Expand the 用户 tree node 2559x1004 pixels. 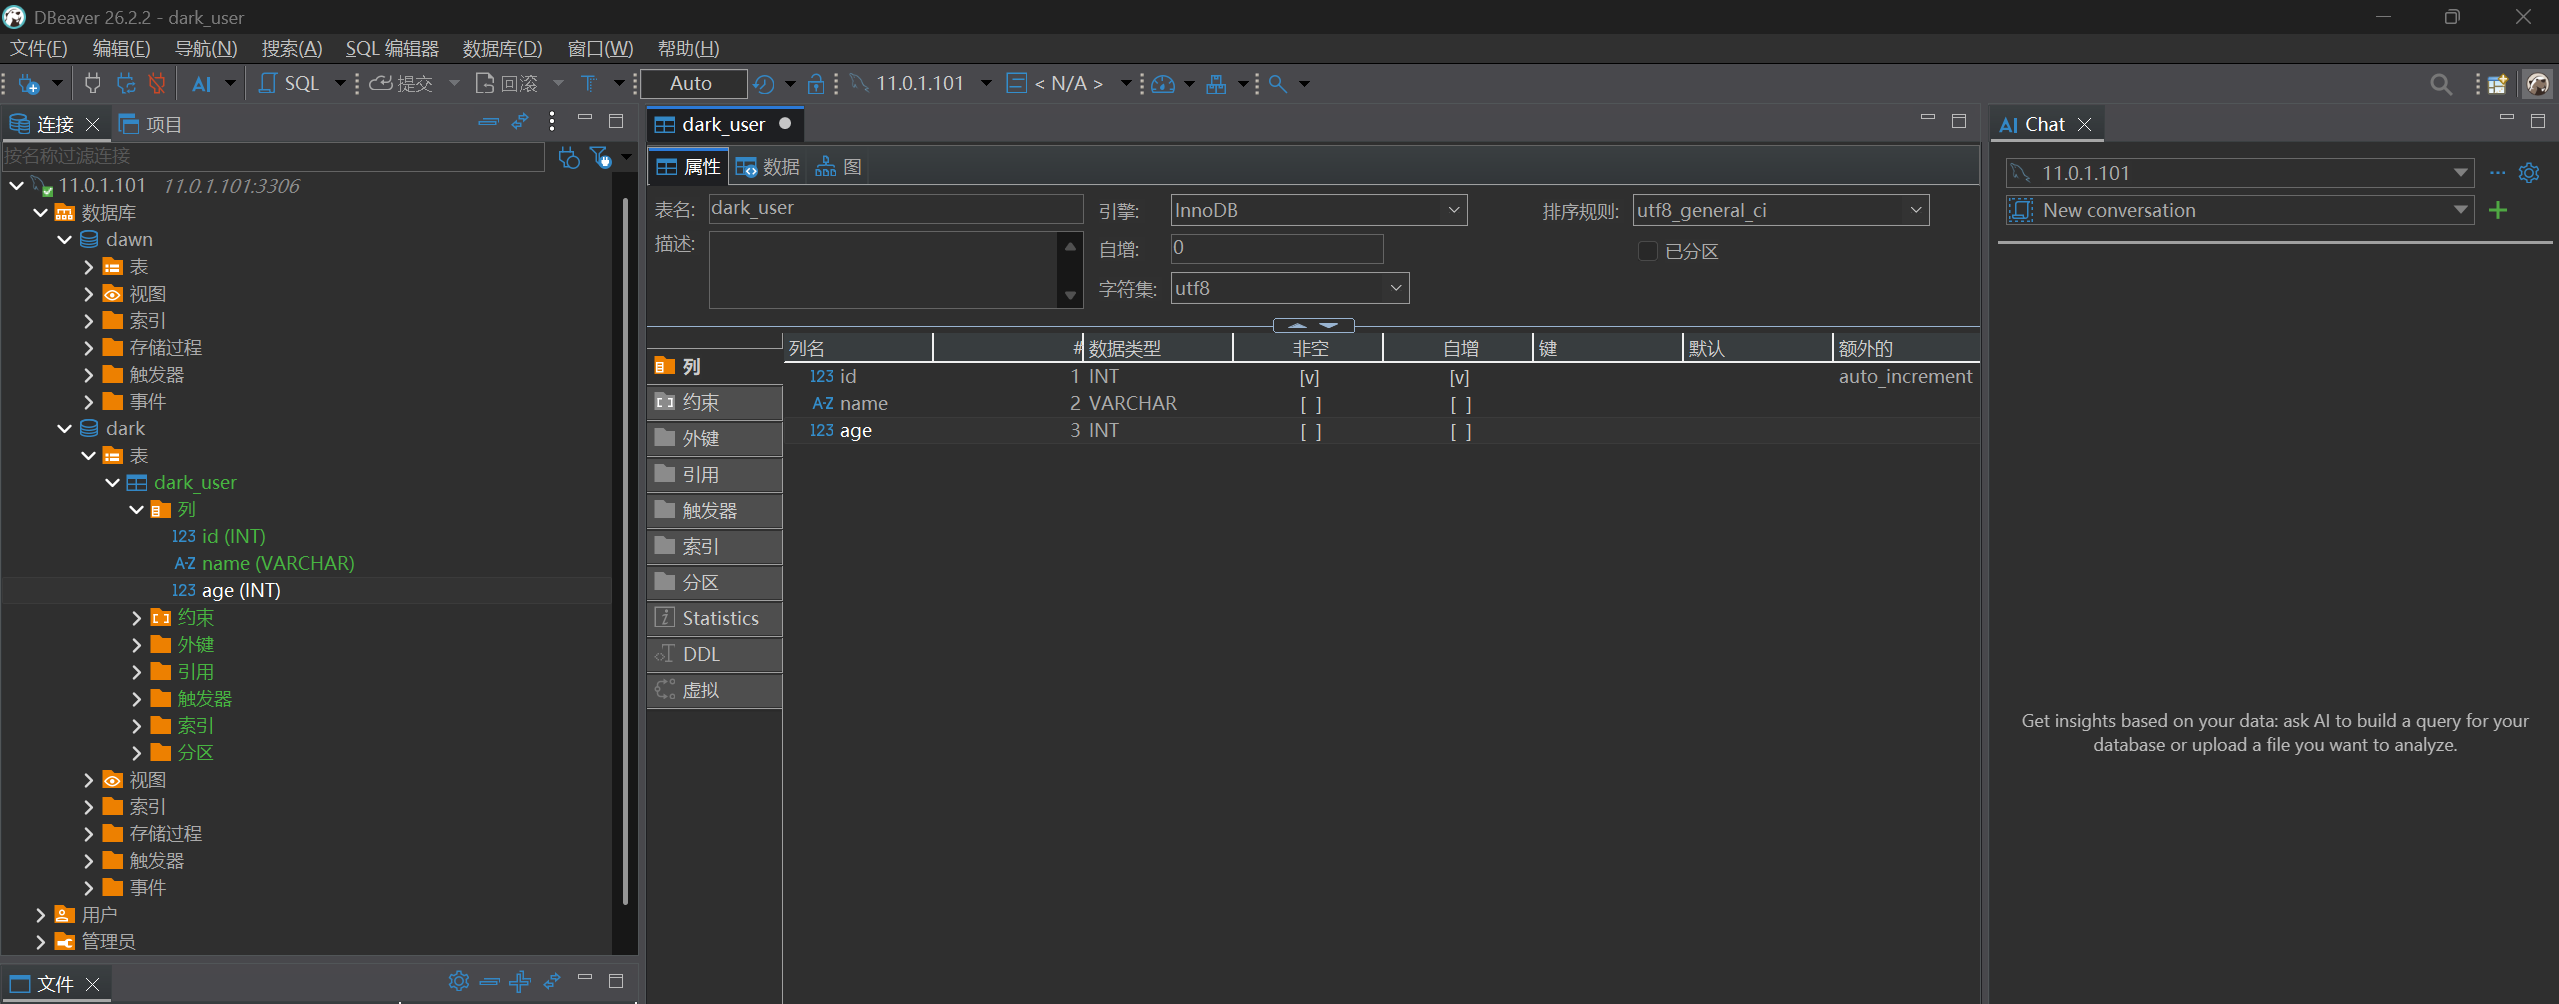[x=40, y=915]
